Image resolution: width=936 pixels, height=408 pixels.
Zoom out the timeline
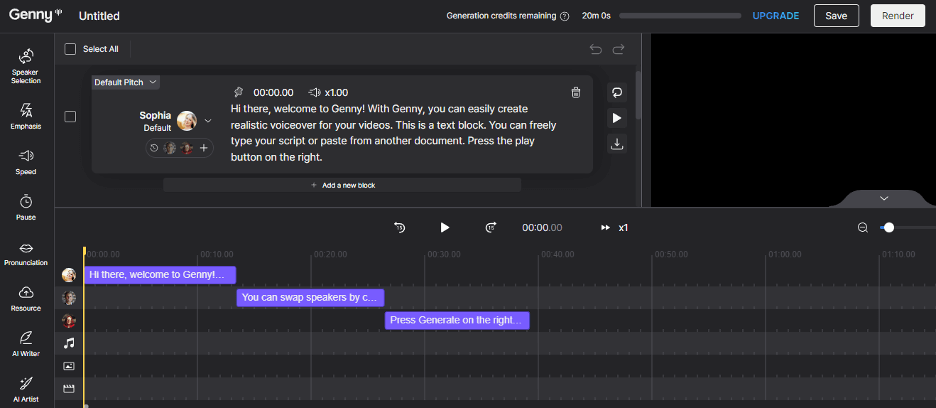click(863, 228)
